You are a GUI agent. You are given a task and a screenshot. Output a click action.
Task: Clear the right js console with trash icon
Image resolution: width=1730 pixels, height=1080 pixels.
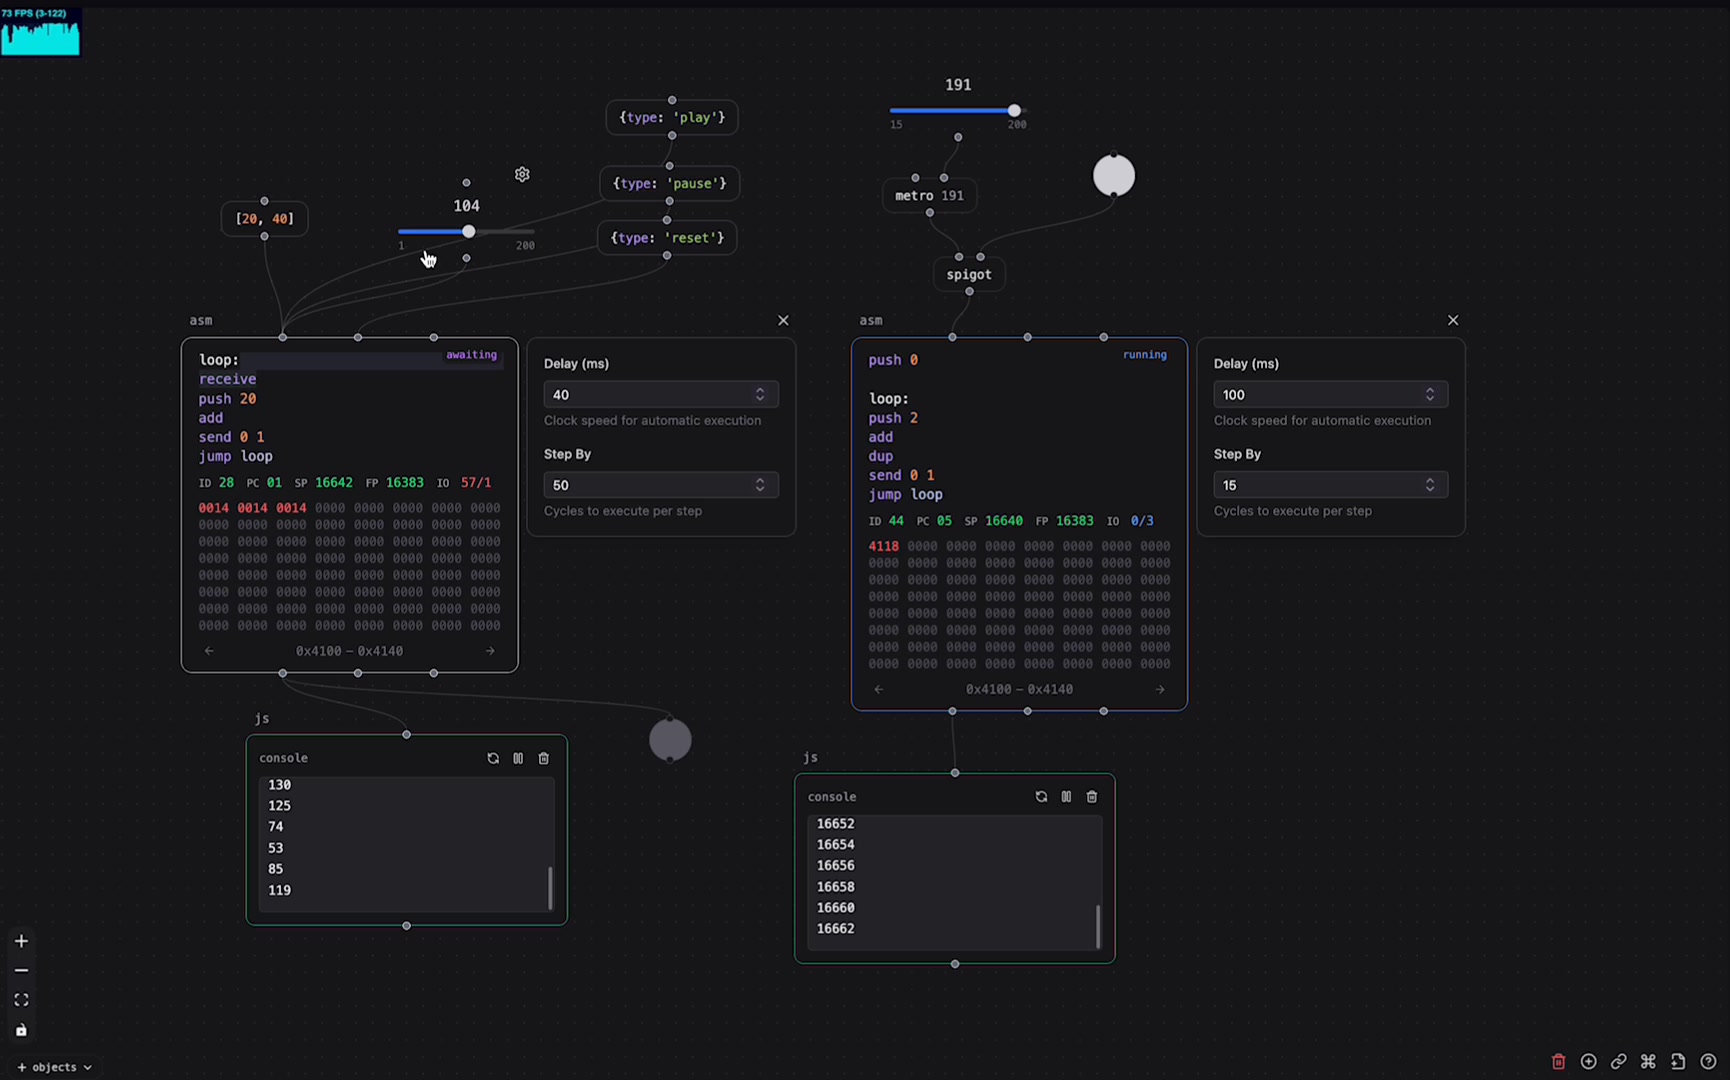(x=1092, y=797)
